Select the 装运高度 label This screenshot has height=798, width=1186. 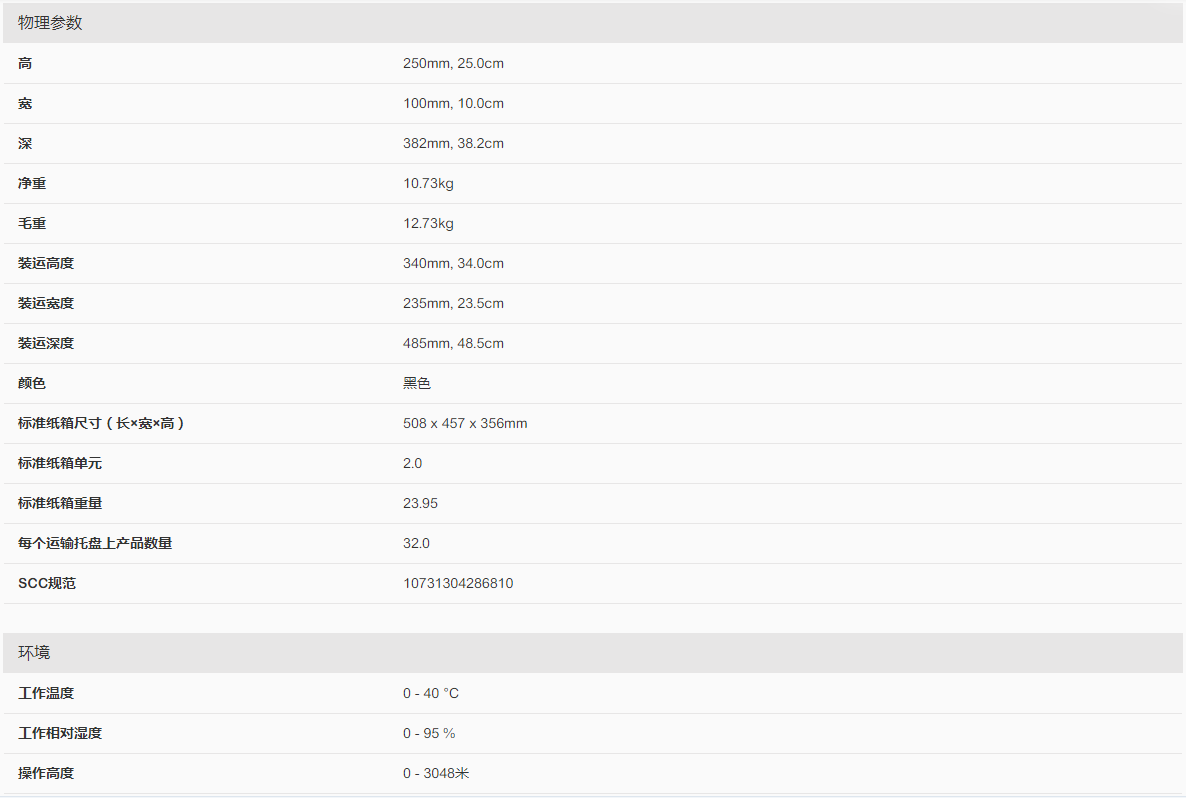(46, 264)
